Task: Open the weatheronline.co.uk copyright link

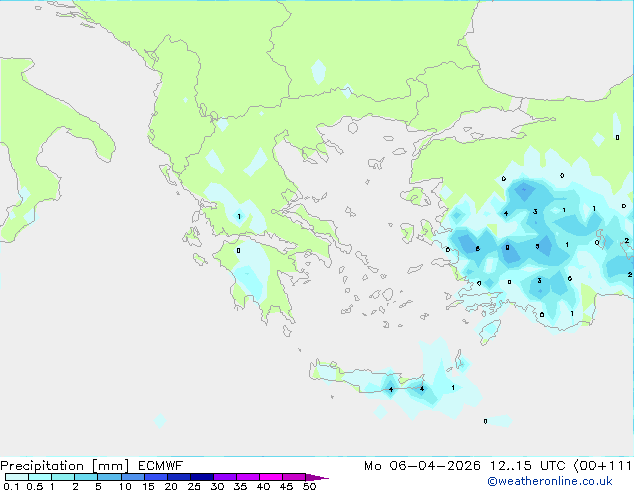Action: pyautogui.click(x=550, y=481)
